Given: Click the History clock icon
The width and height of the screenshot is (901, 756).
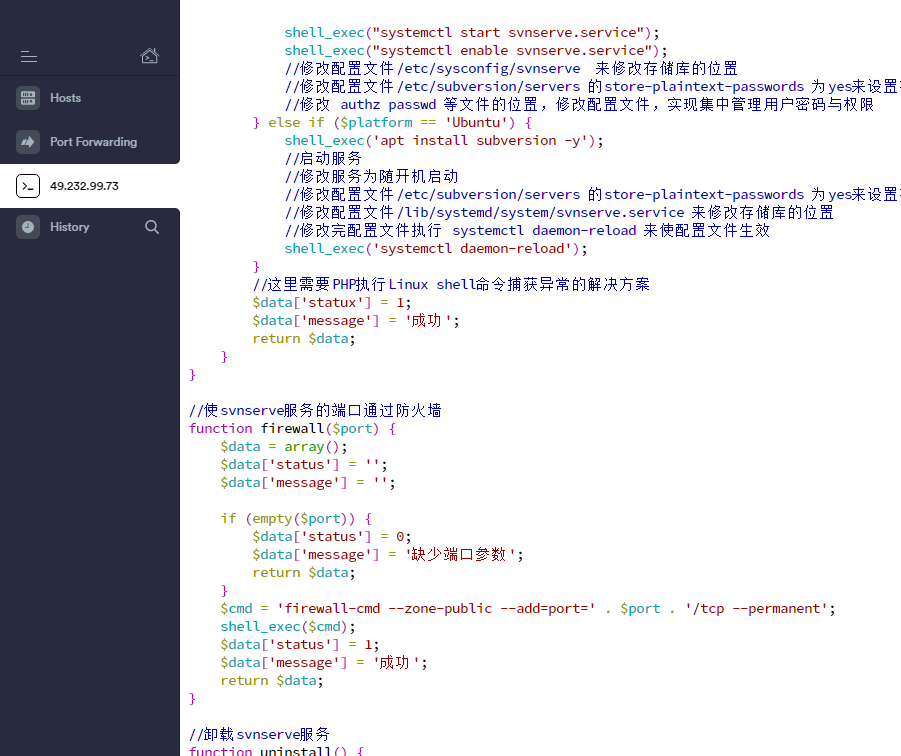Looking at the screenshot, I should pos(28,227).
